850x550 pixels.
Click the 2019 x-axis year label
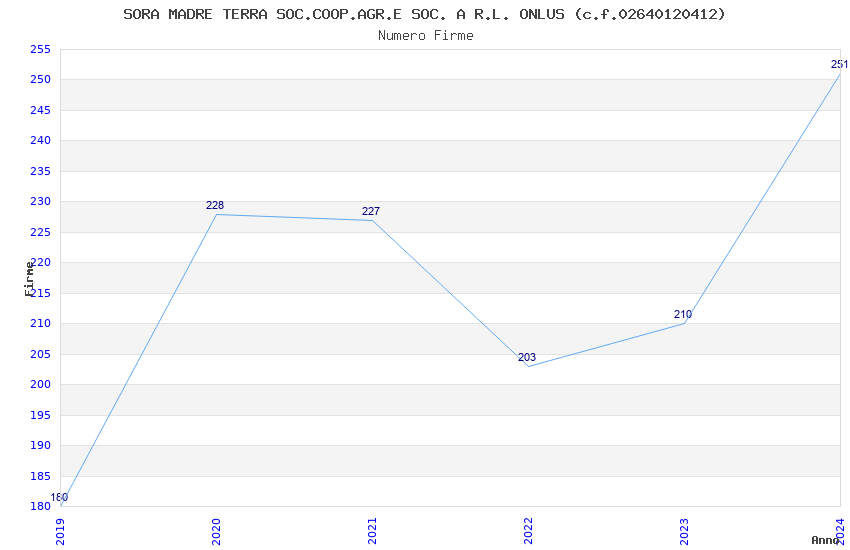60,532
